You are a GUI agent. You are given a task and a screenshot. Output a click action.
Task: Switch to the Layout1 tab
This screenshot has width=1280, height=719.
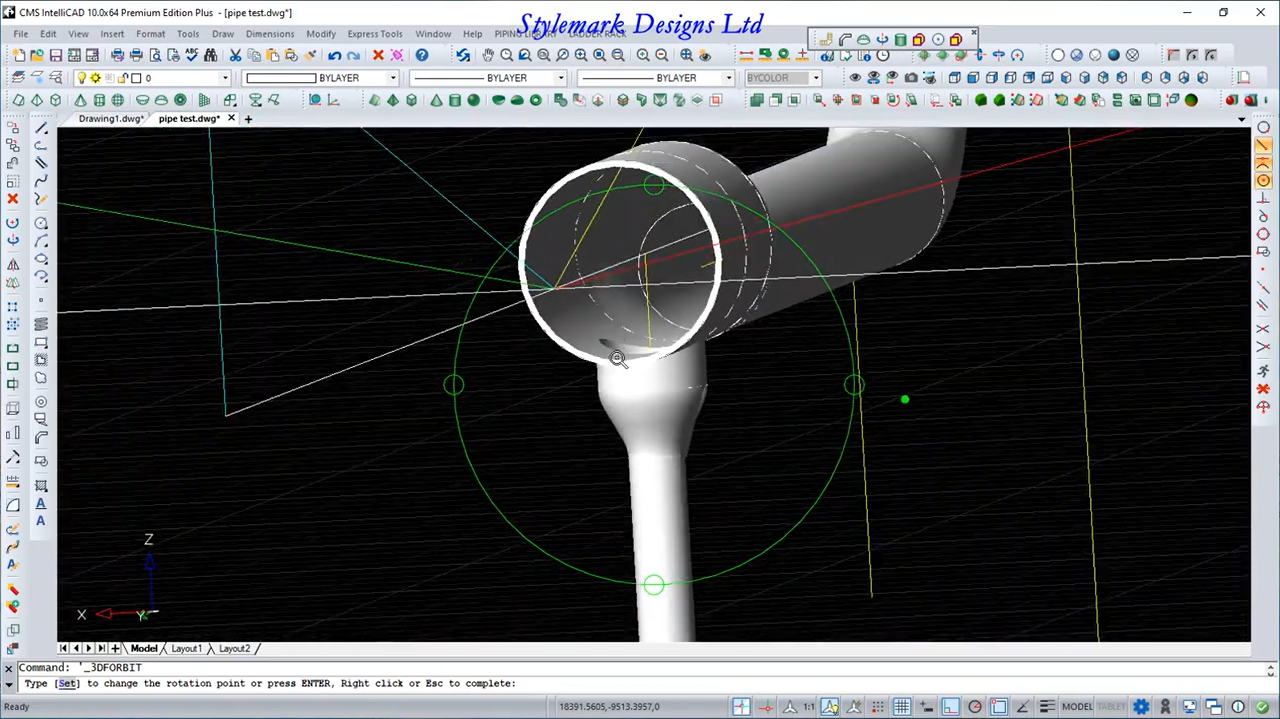coord(186,648)
